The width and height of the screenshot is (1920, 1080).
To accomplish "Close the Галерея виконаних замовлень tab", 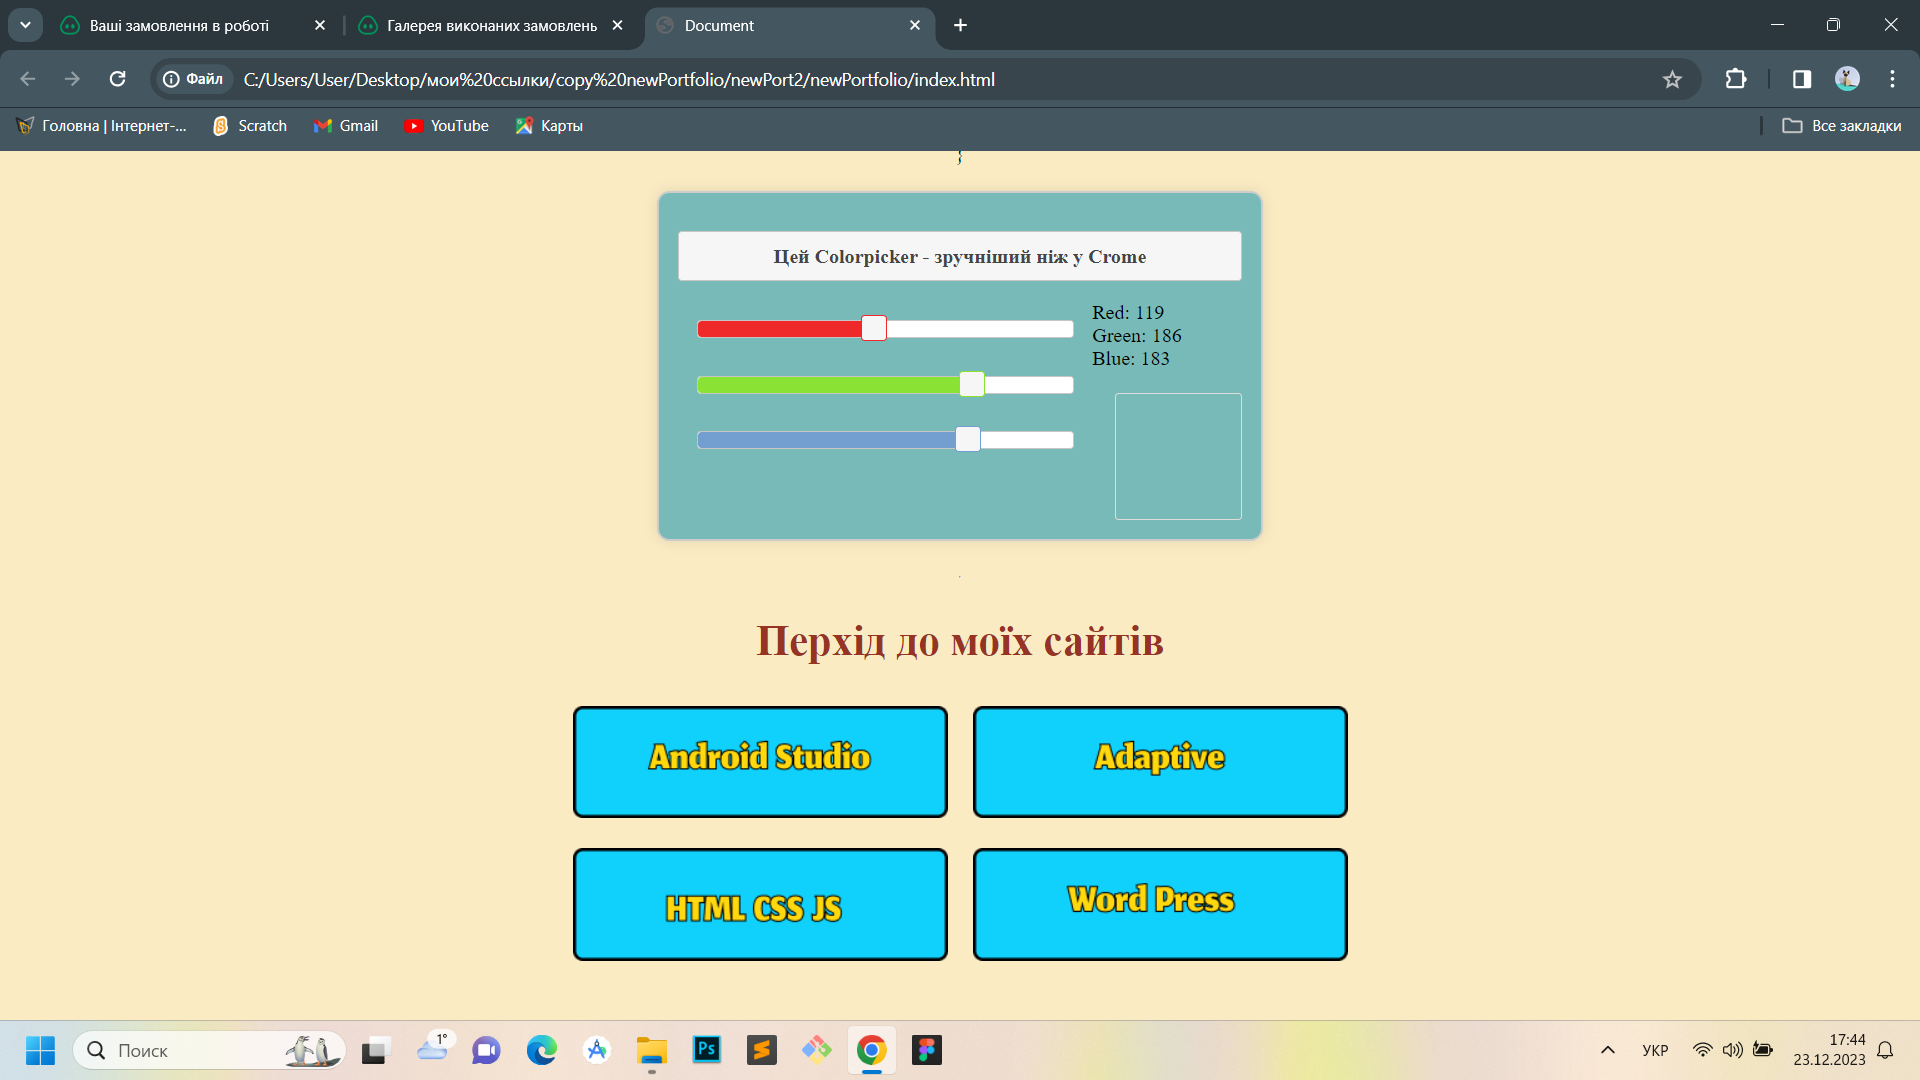I will point(617,25).
